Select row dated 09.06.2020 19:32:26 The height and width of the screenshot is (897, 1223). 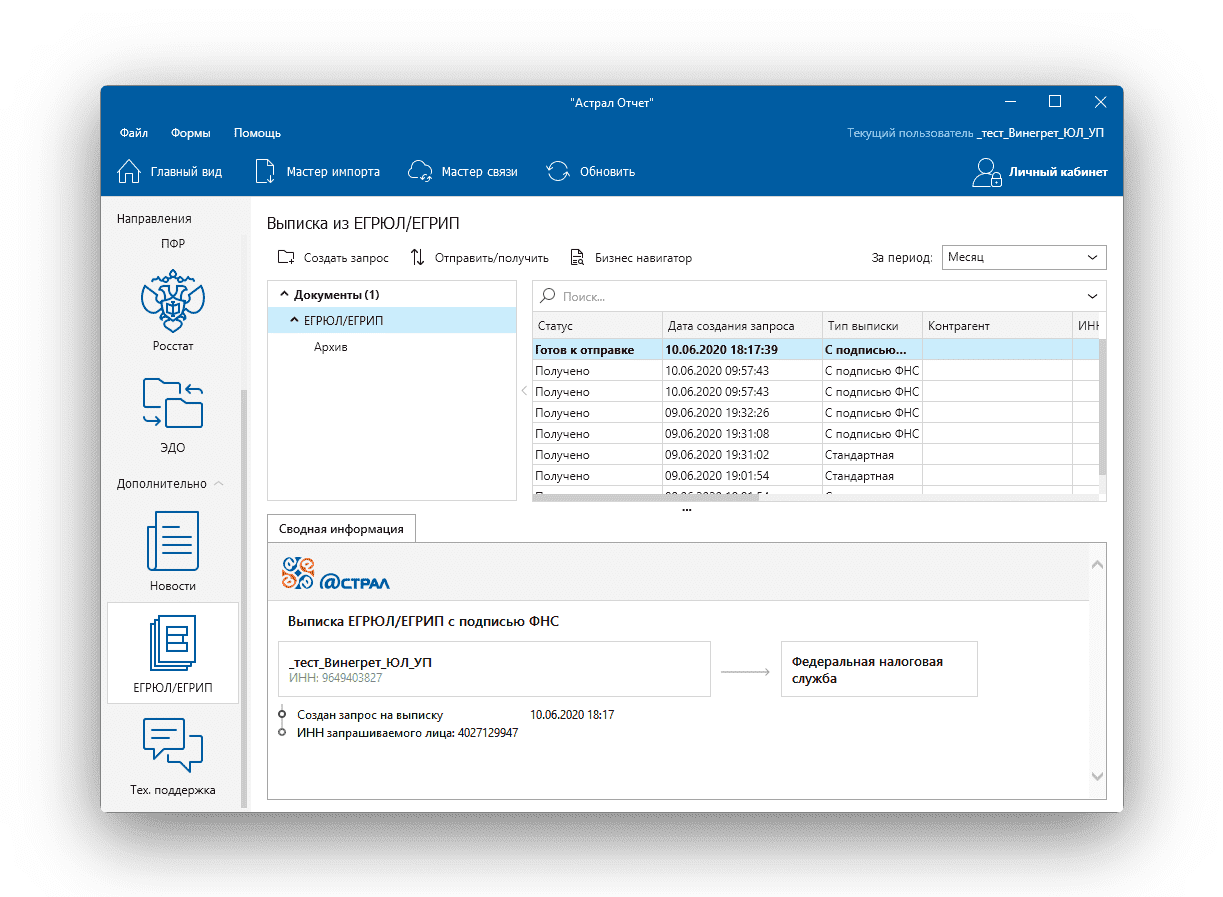tap(815, 413)
